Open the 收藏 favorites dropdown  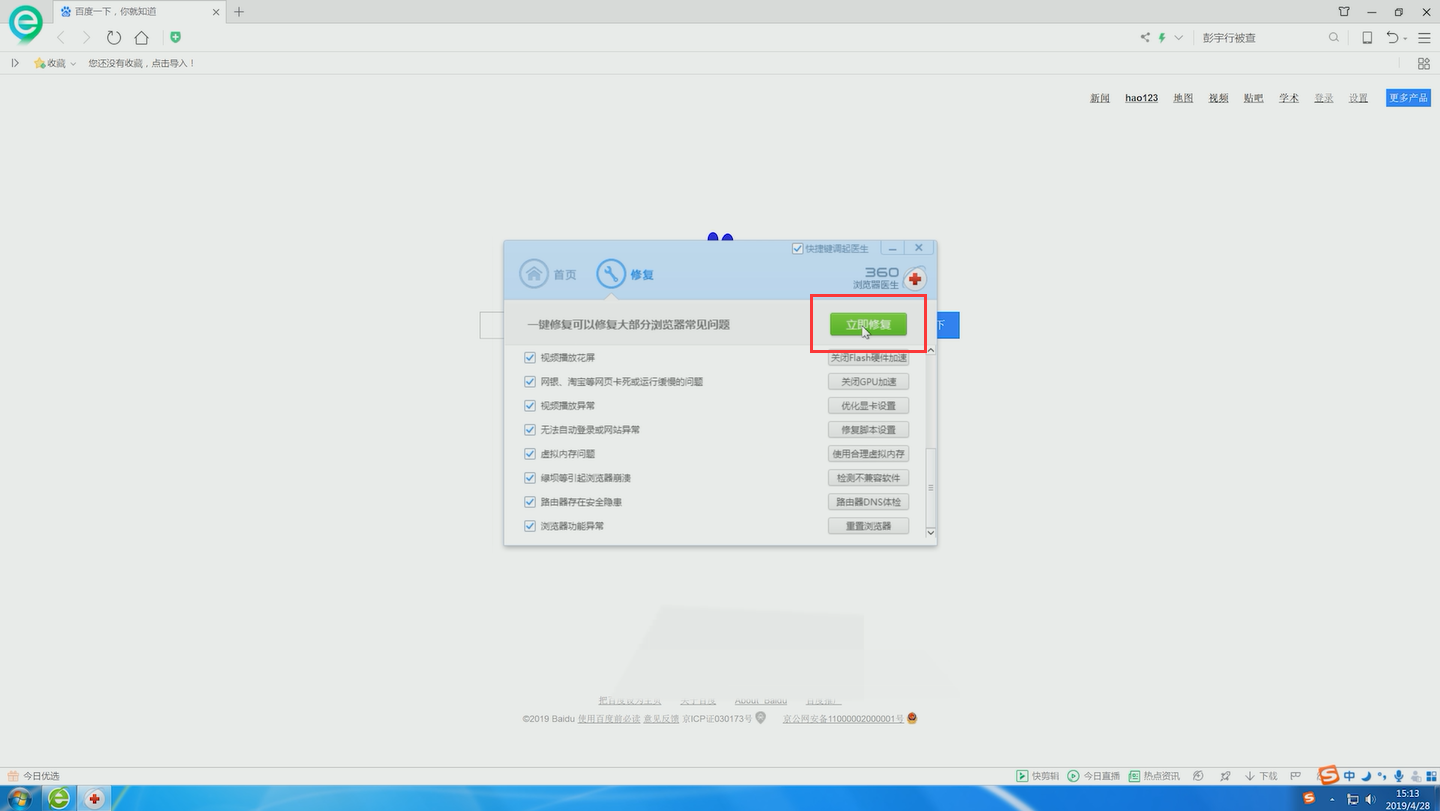(55, 63)
